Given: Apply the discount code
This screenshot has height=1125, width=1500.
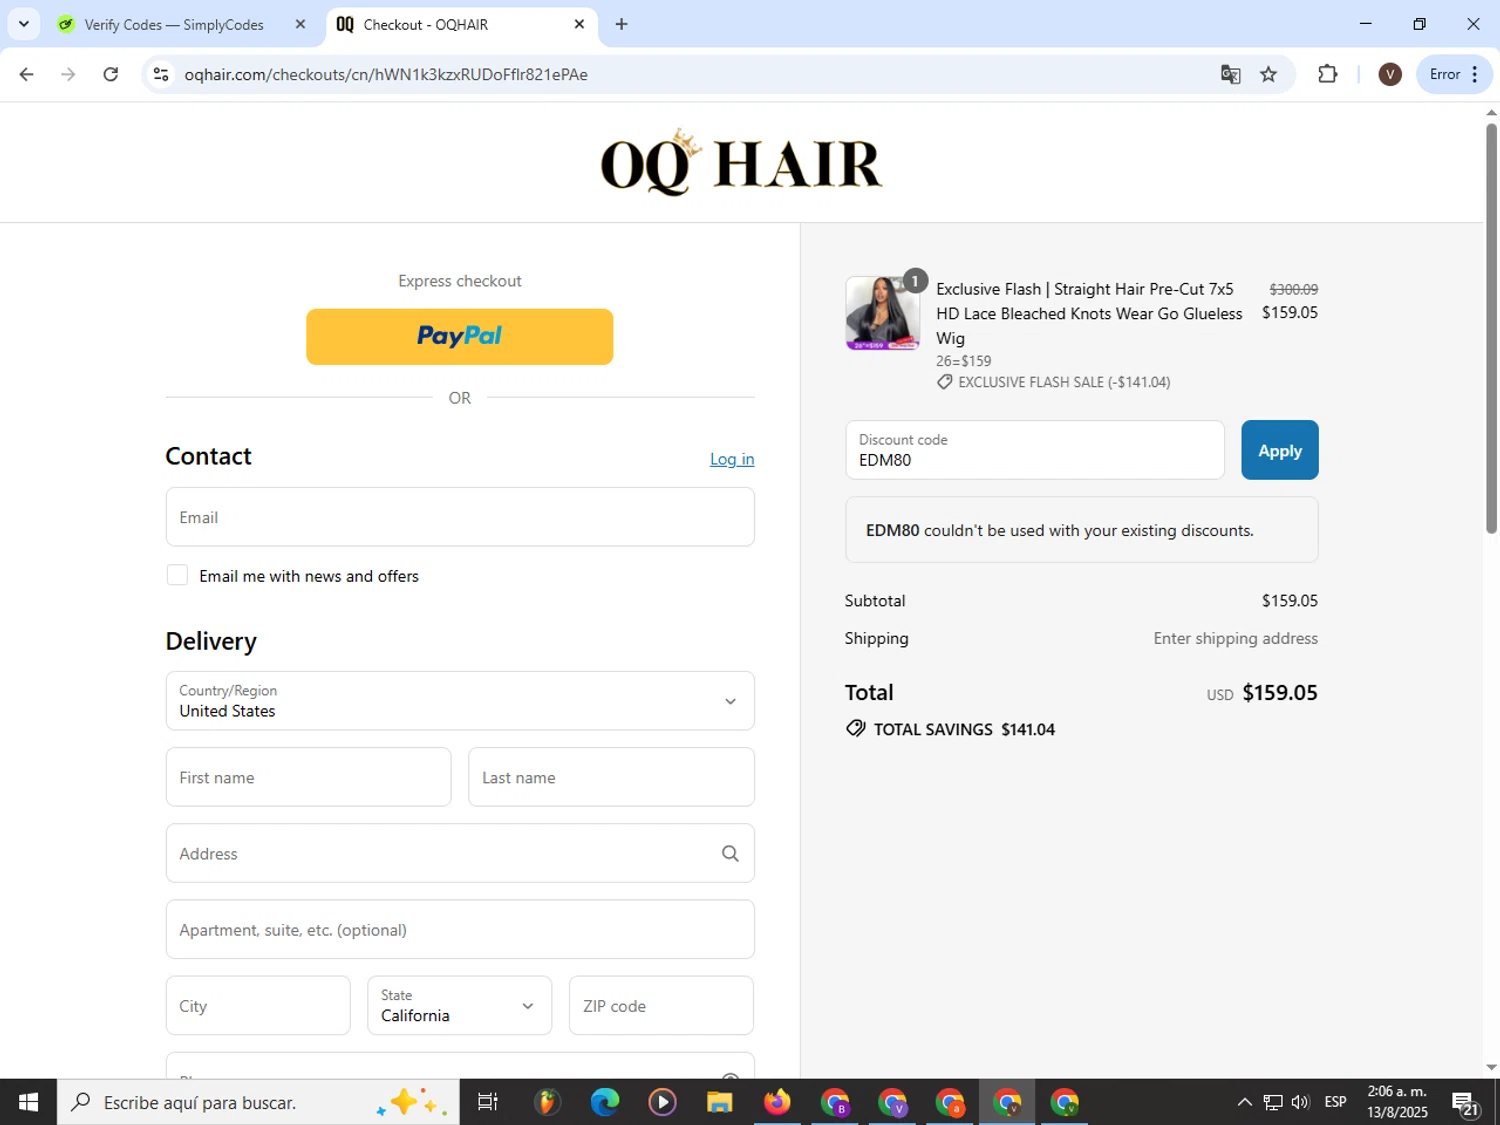Looking at the screenshot, I should (x=1279, y=450).
